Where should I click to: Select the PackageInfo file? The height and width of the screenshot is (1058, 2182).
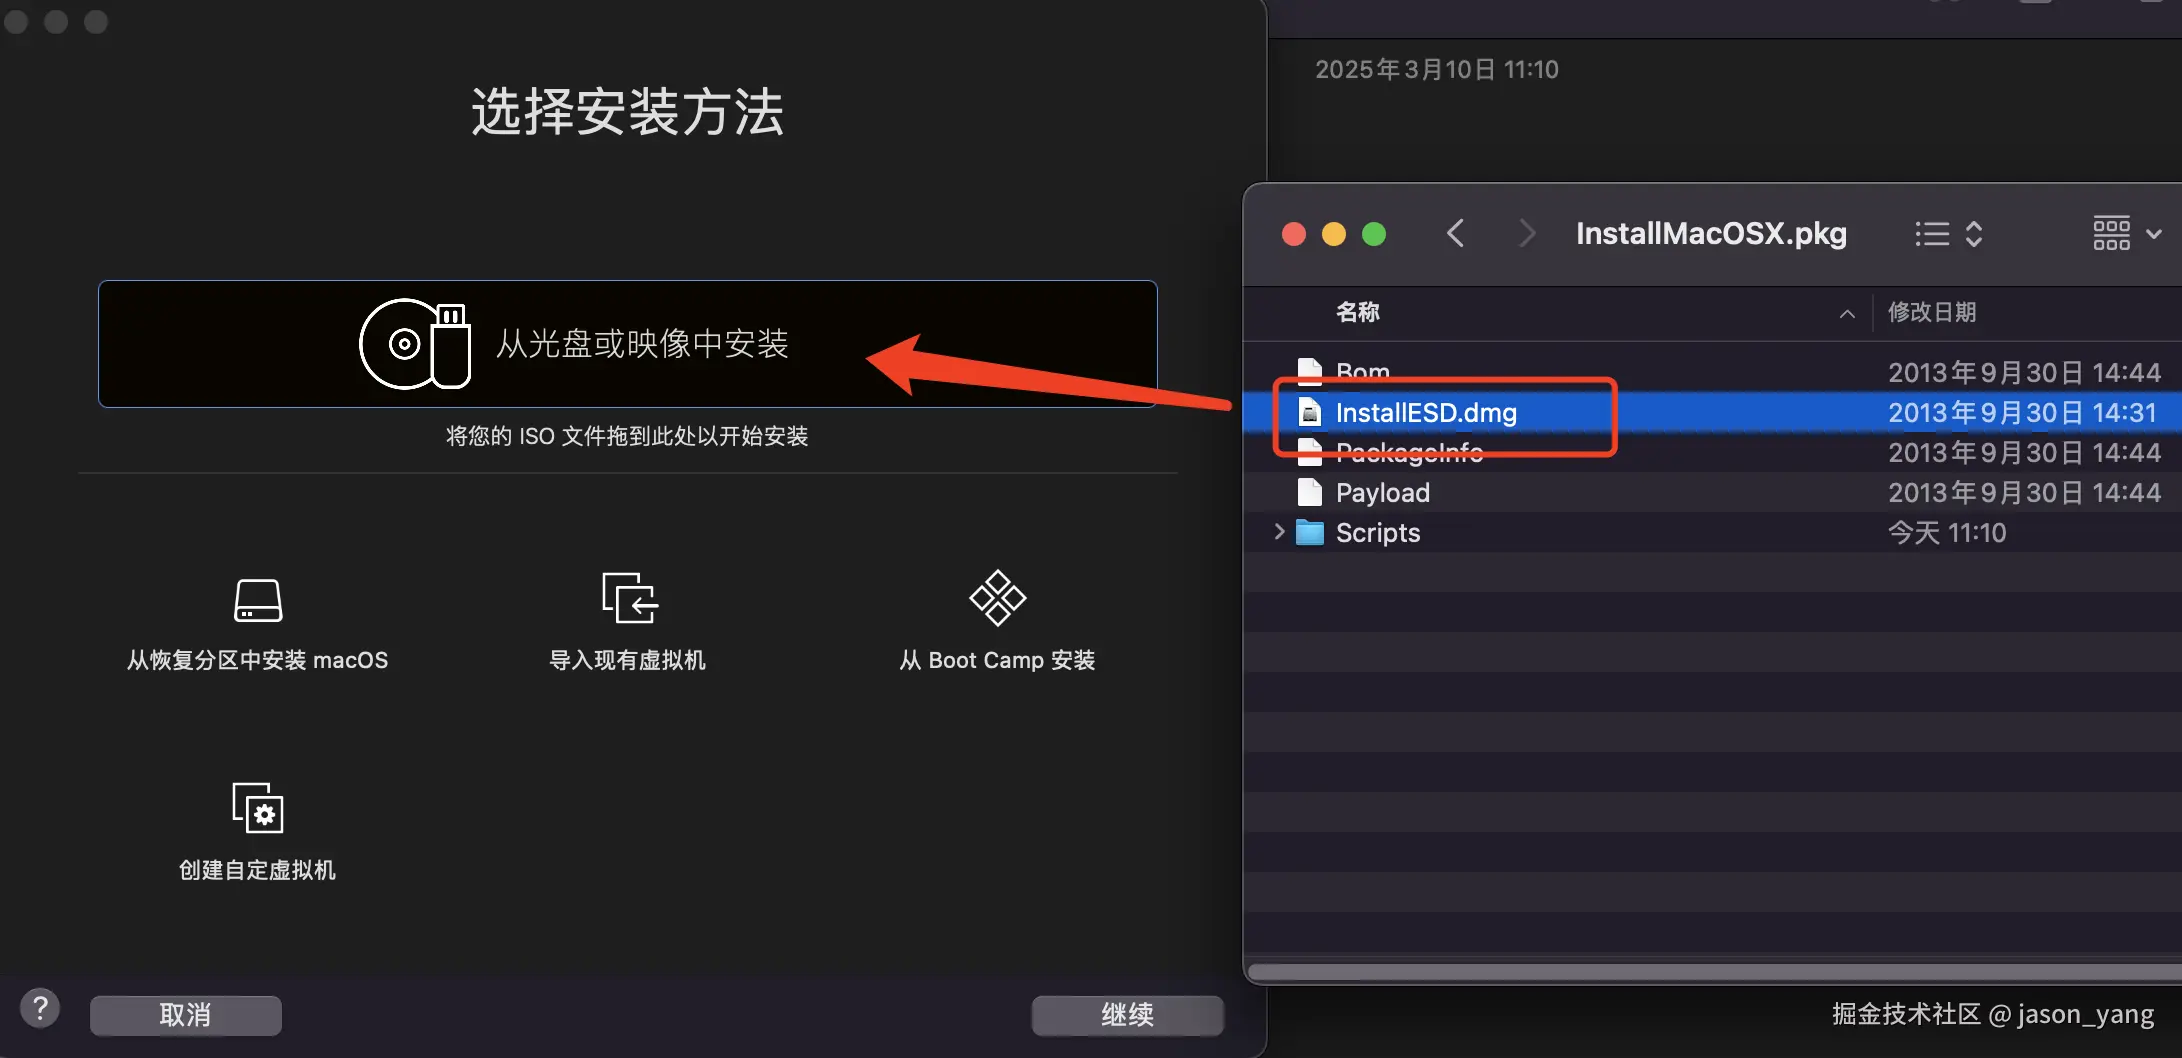1712,452
